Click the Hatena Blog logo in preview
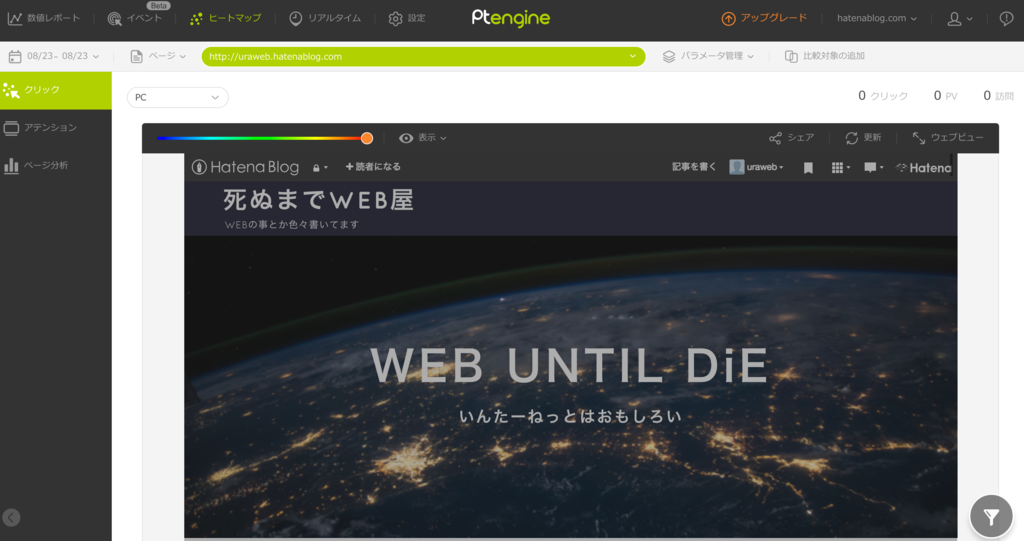1024x541 pixels. 246,167
